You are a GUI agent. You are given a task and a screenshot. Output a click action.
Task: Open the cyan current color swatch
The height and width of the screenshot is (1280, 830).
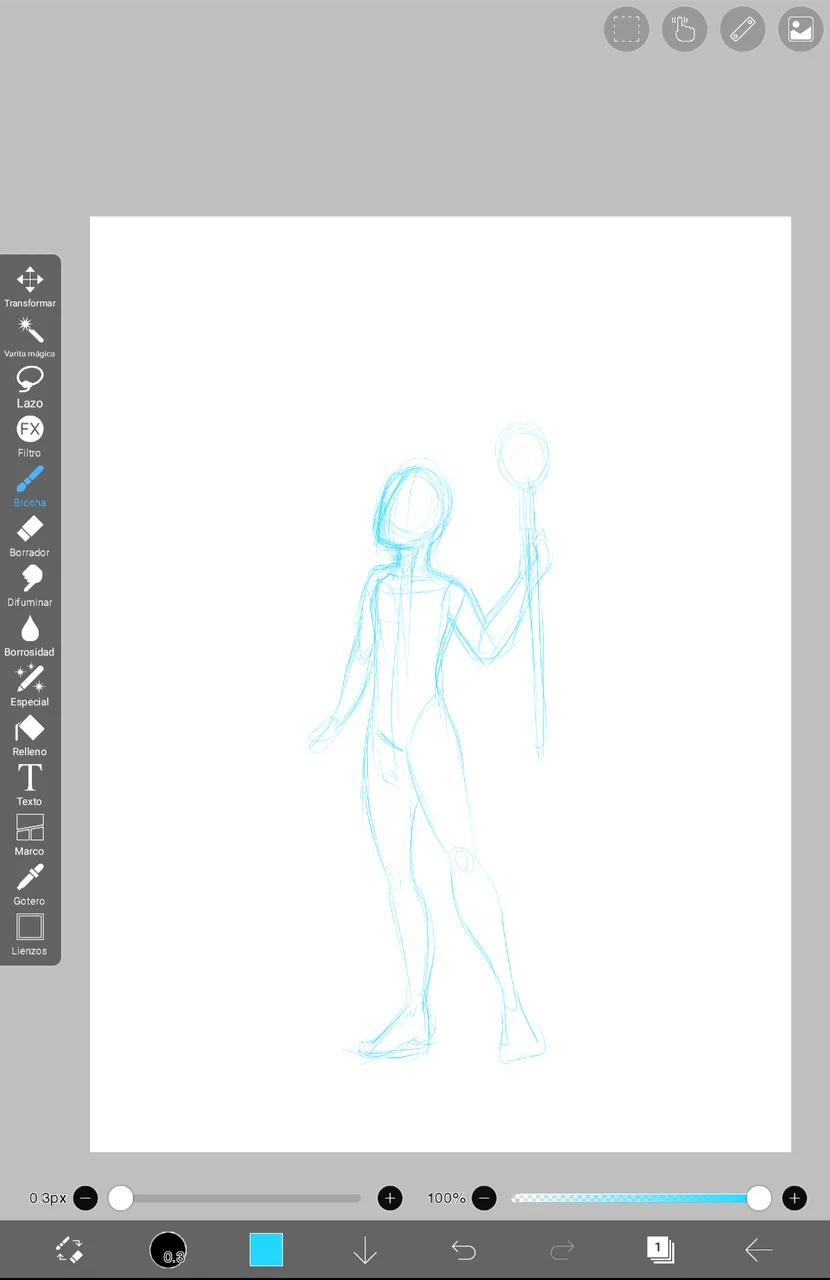click(266, 1249)
